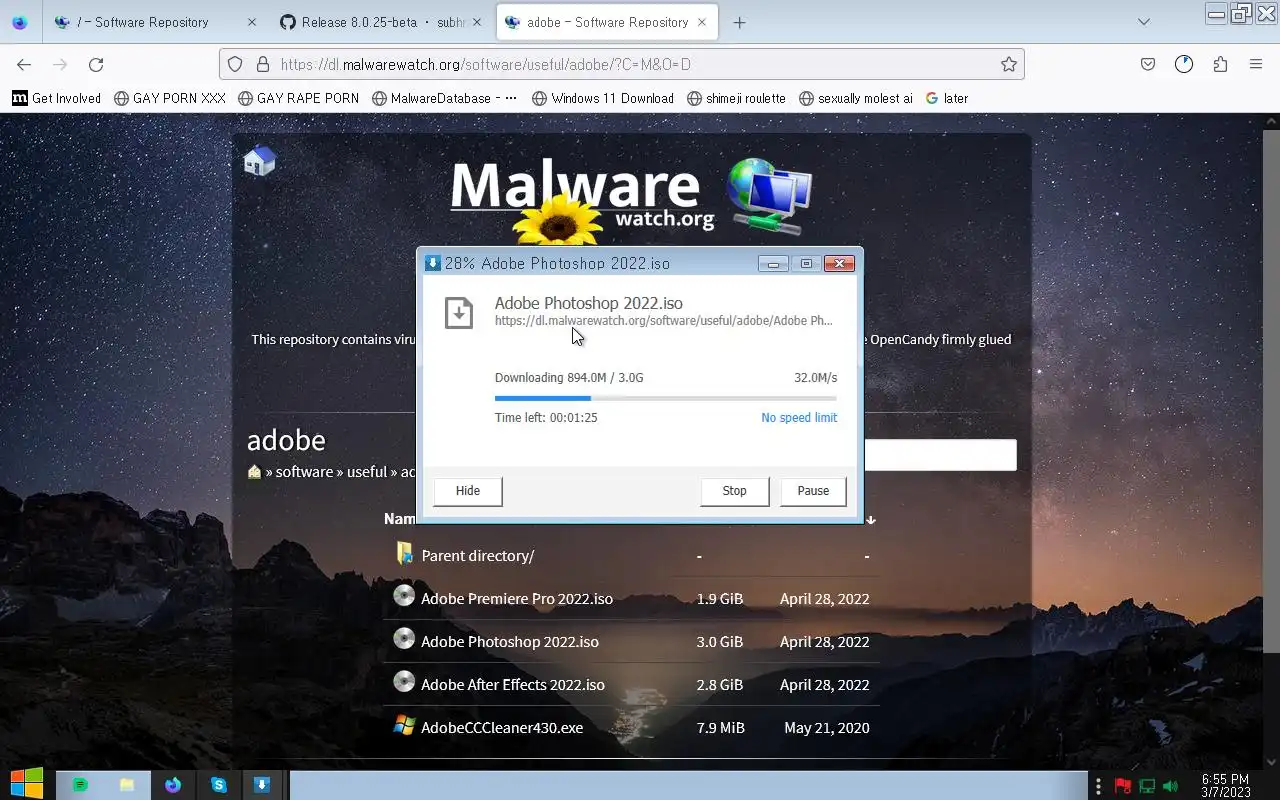Open the Pocket save icon

(1148, 64)
